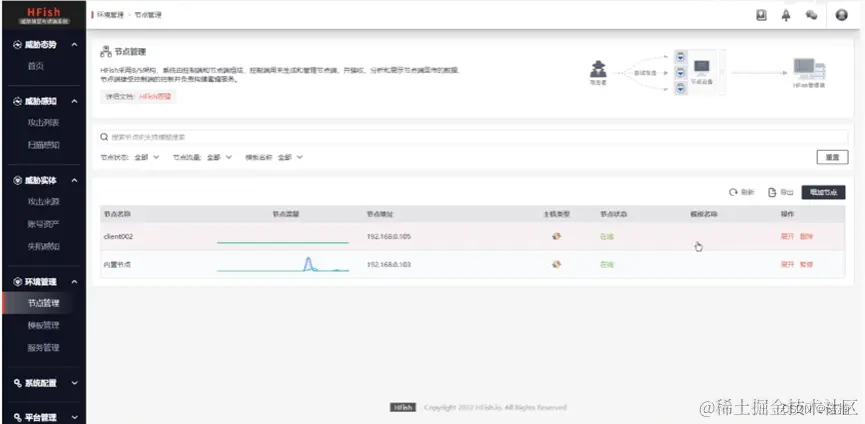This screenshot has height=424, width=865.
Task: Click the 环境管理 breadcrumb in top bar
Action: coord(110,15)
